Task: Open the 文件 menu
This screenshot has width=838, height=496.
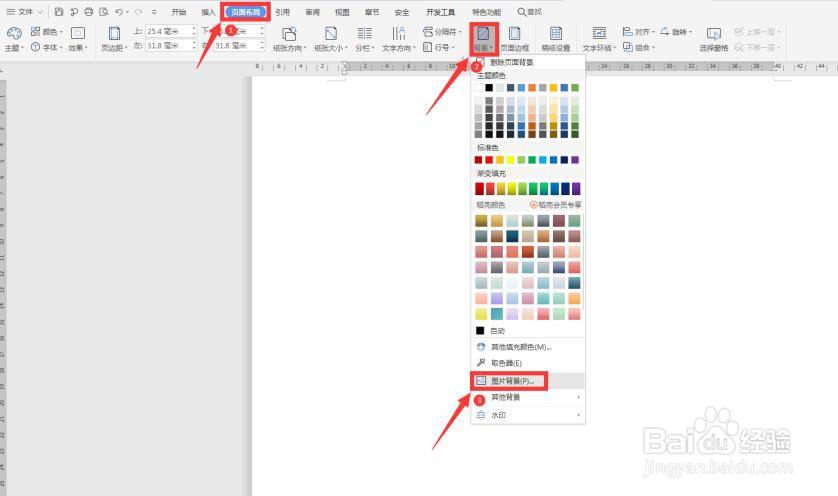Action: (x=24, y=11)
